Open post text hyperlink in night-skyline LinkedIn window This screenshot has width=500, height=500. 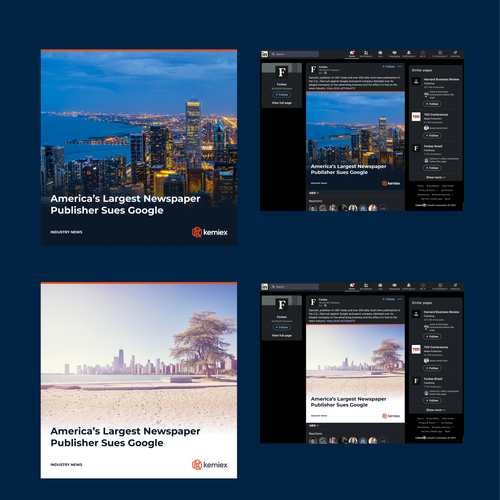tap(341, 88)
